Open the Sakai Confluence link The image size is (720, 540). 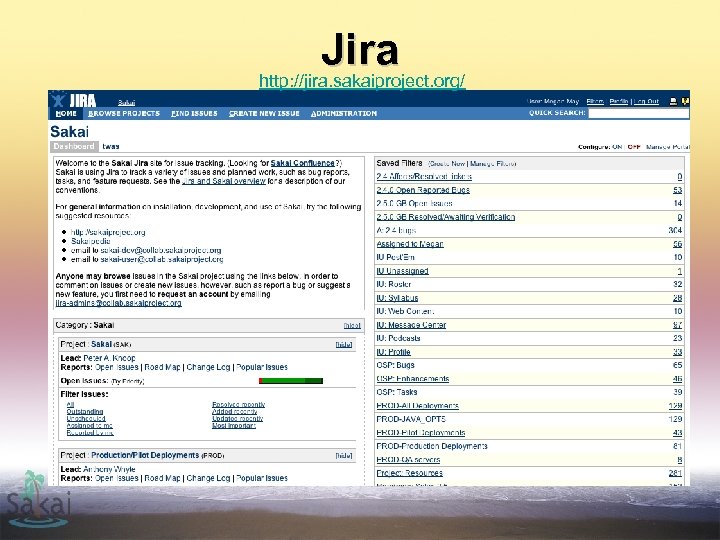pyautogui.click(x=303, y=163)
